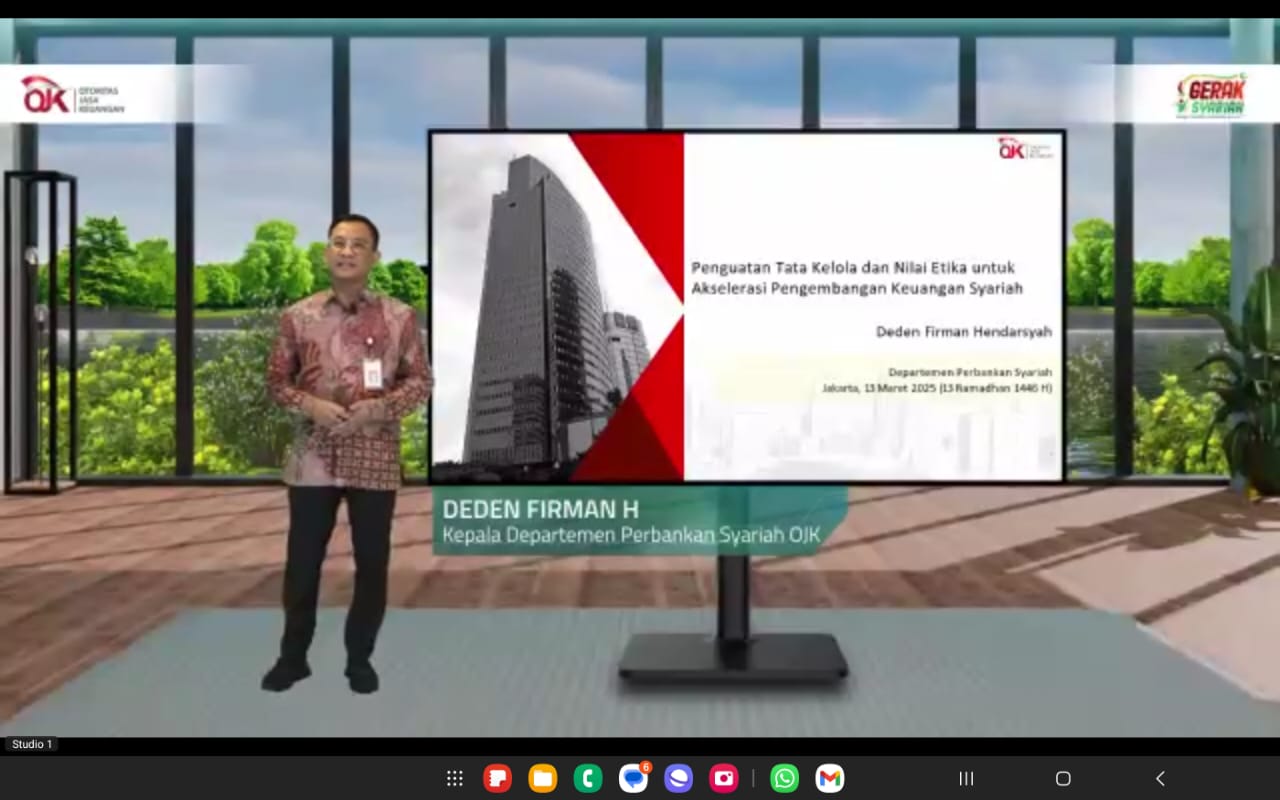Viewport: 1280px width, 800px height.
Task: Select the Studio 1 label
Action: (30, 744)
